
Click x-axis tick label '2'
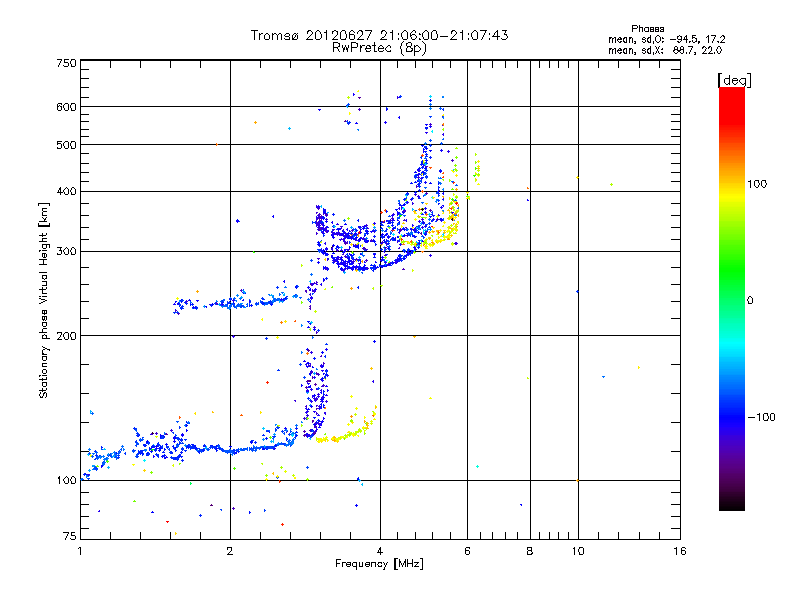tap(230, 551)
